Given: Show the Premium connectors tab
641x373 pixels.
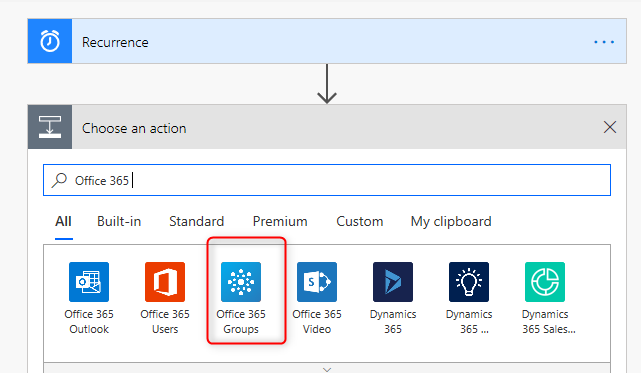Looking at the screenshot, I should coord(280,221).
